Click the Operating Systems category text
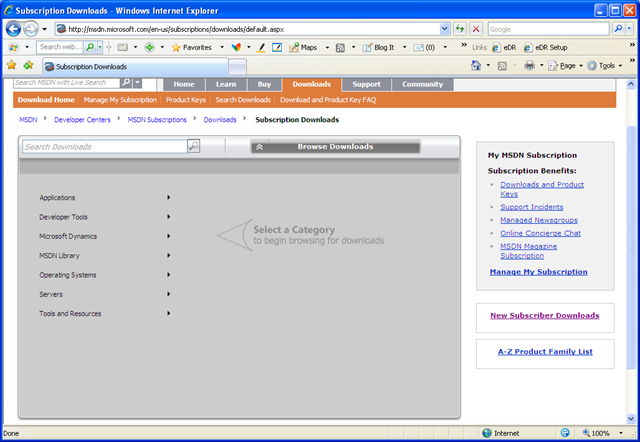Screen dimensions: 640x442 (x=67, y=275)
